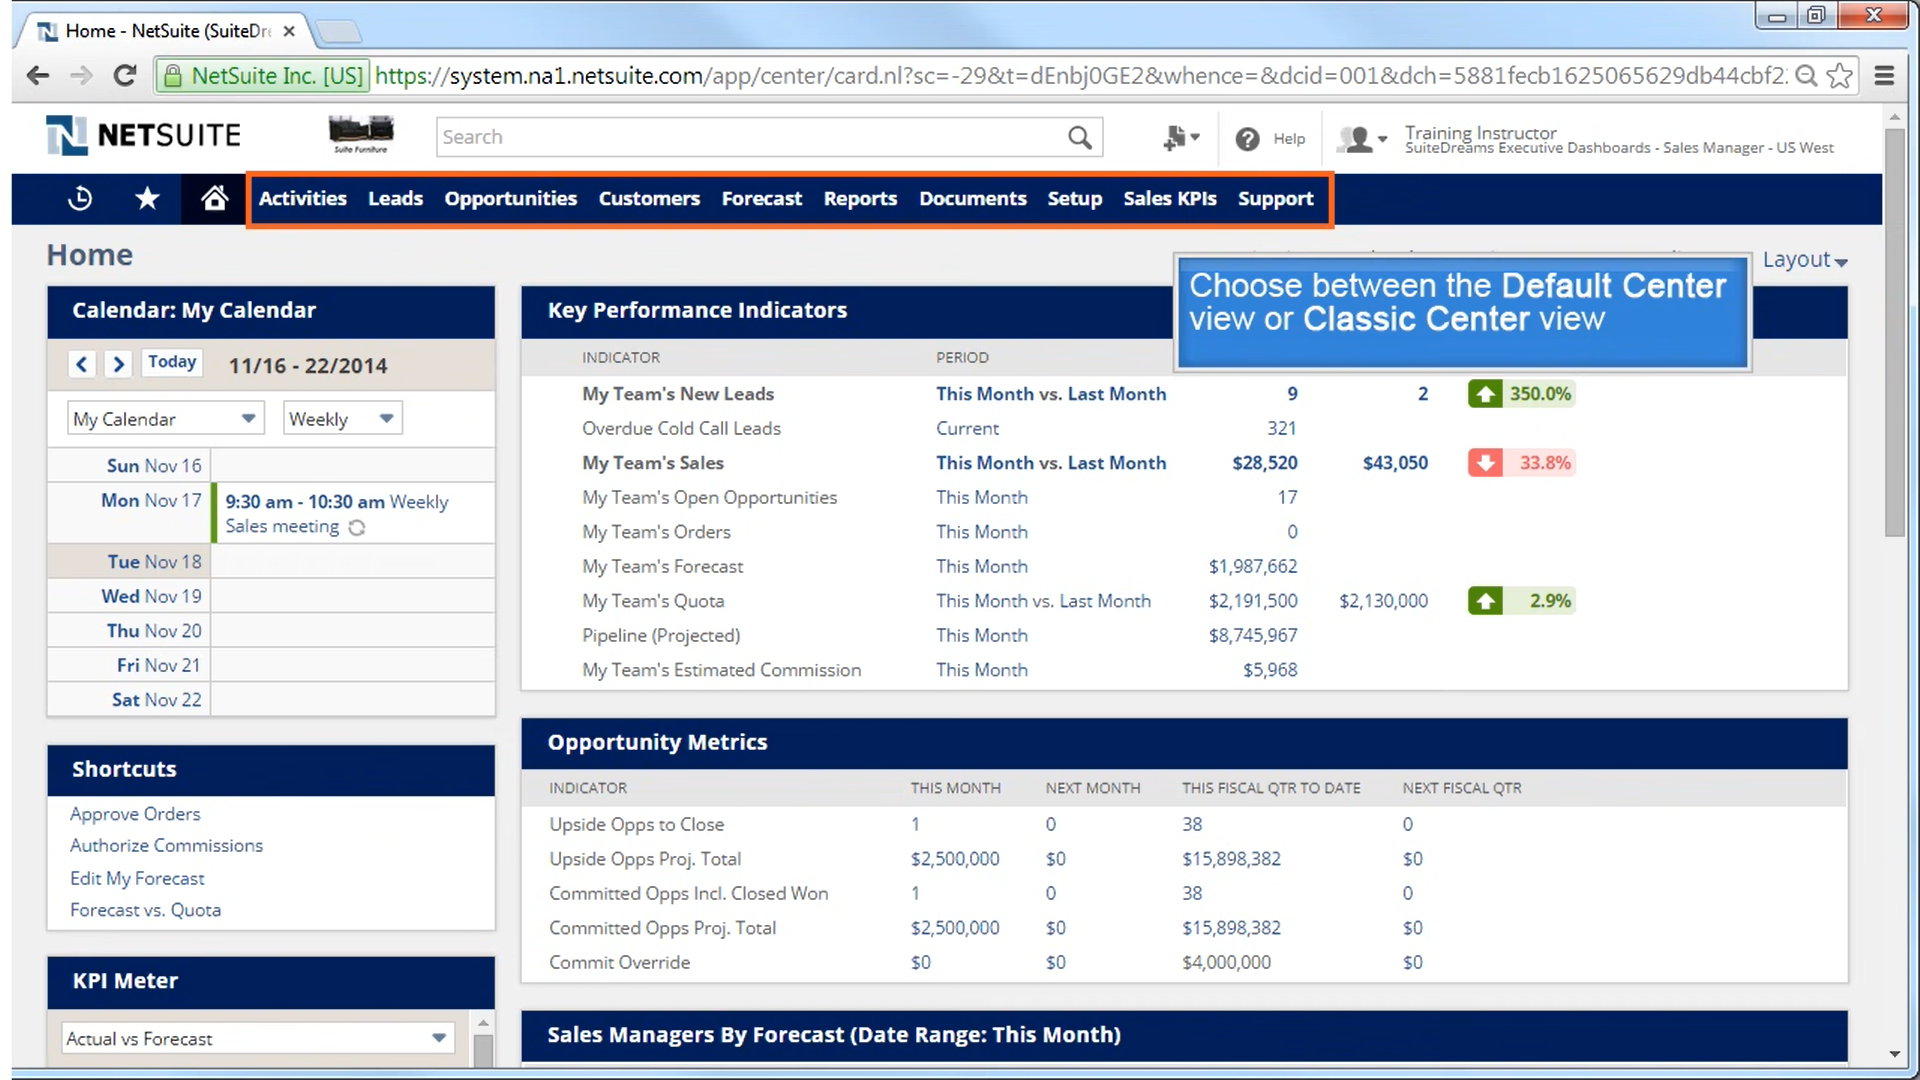This screenshot has height=1080, width=1920.
Task: Open the Support menu
Action: coord(1276,199)
